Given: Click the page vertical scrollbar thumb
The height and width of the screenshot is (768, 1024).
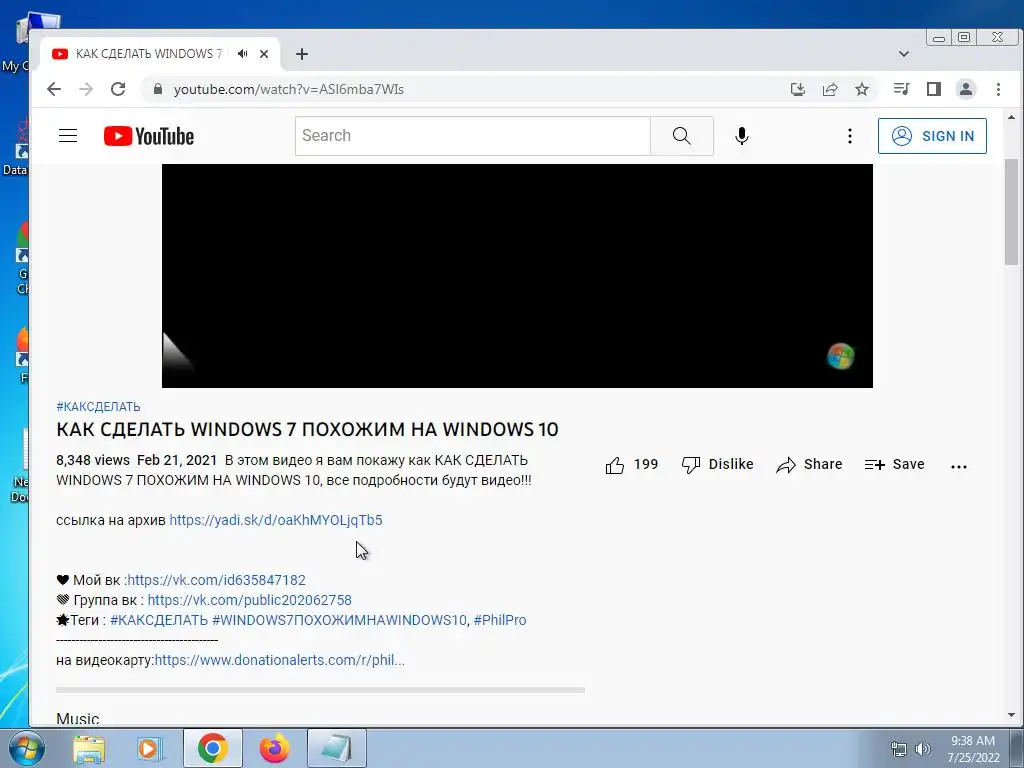Looking at the screenshot, I should pos(1012,212).
